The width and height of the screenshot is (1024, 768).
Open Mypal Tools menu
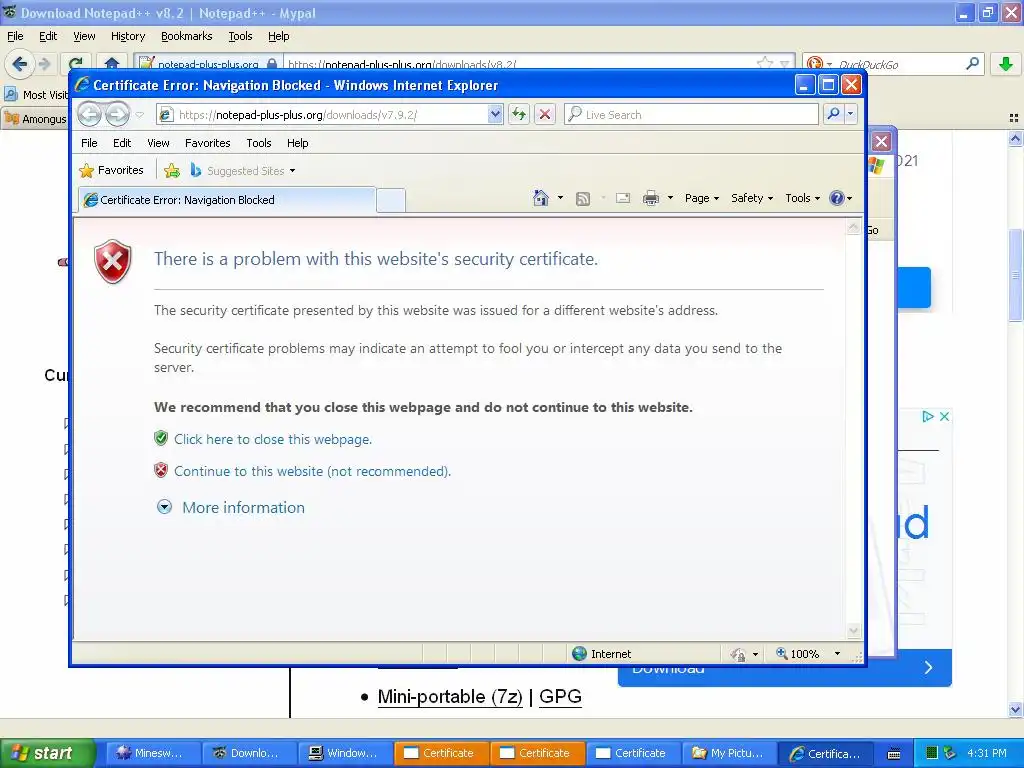pyautogui.click(x=240, y=36)
